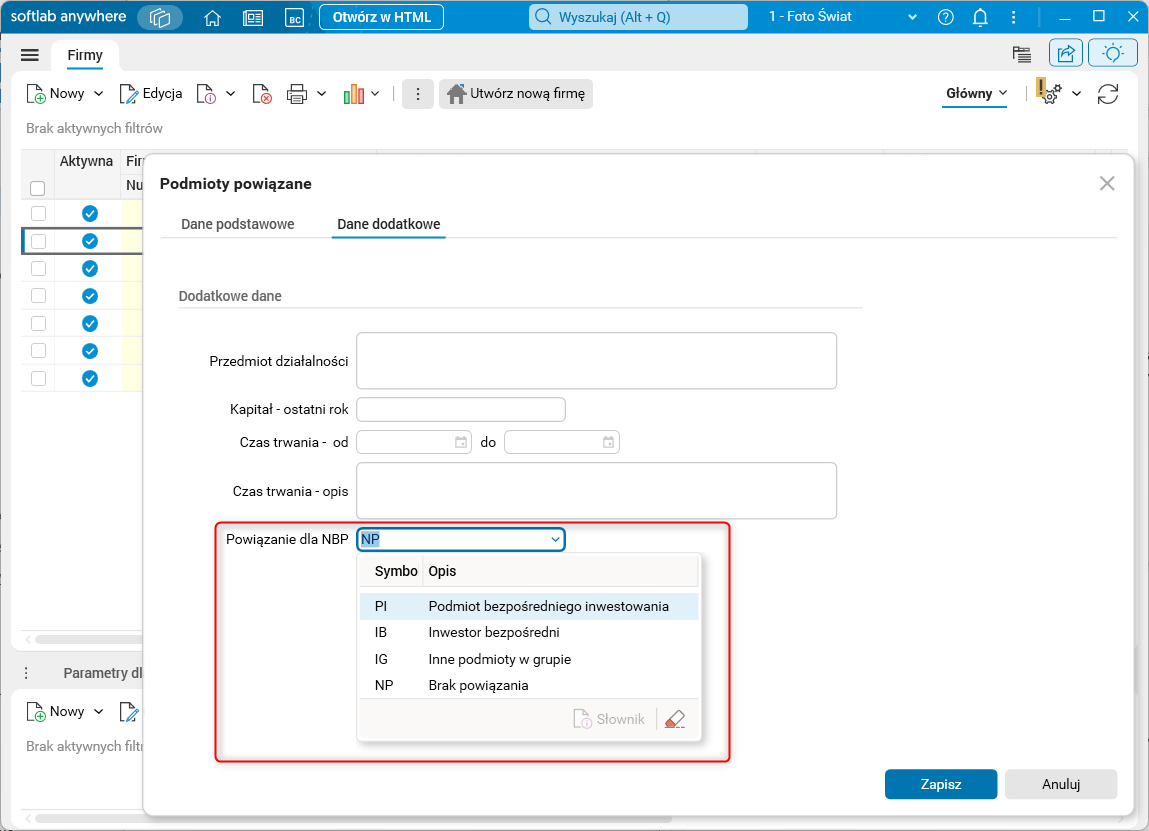Open the news panel icon in header
Viewport: 1149px width, 831px height.
point(253,18)
